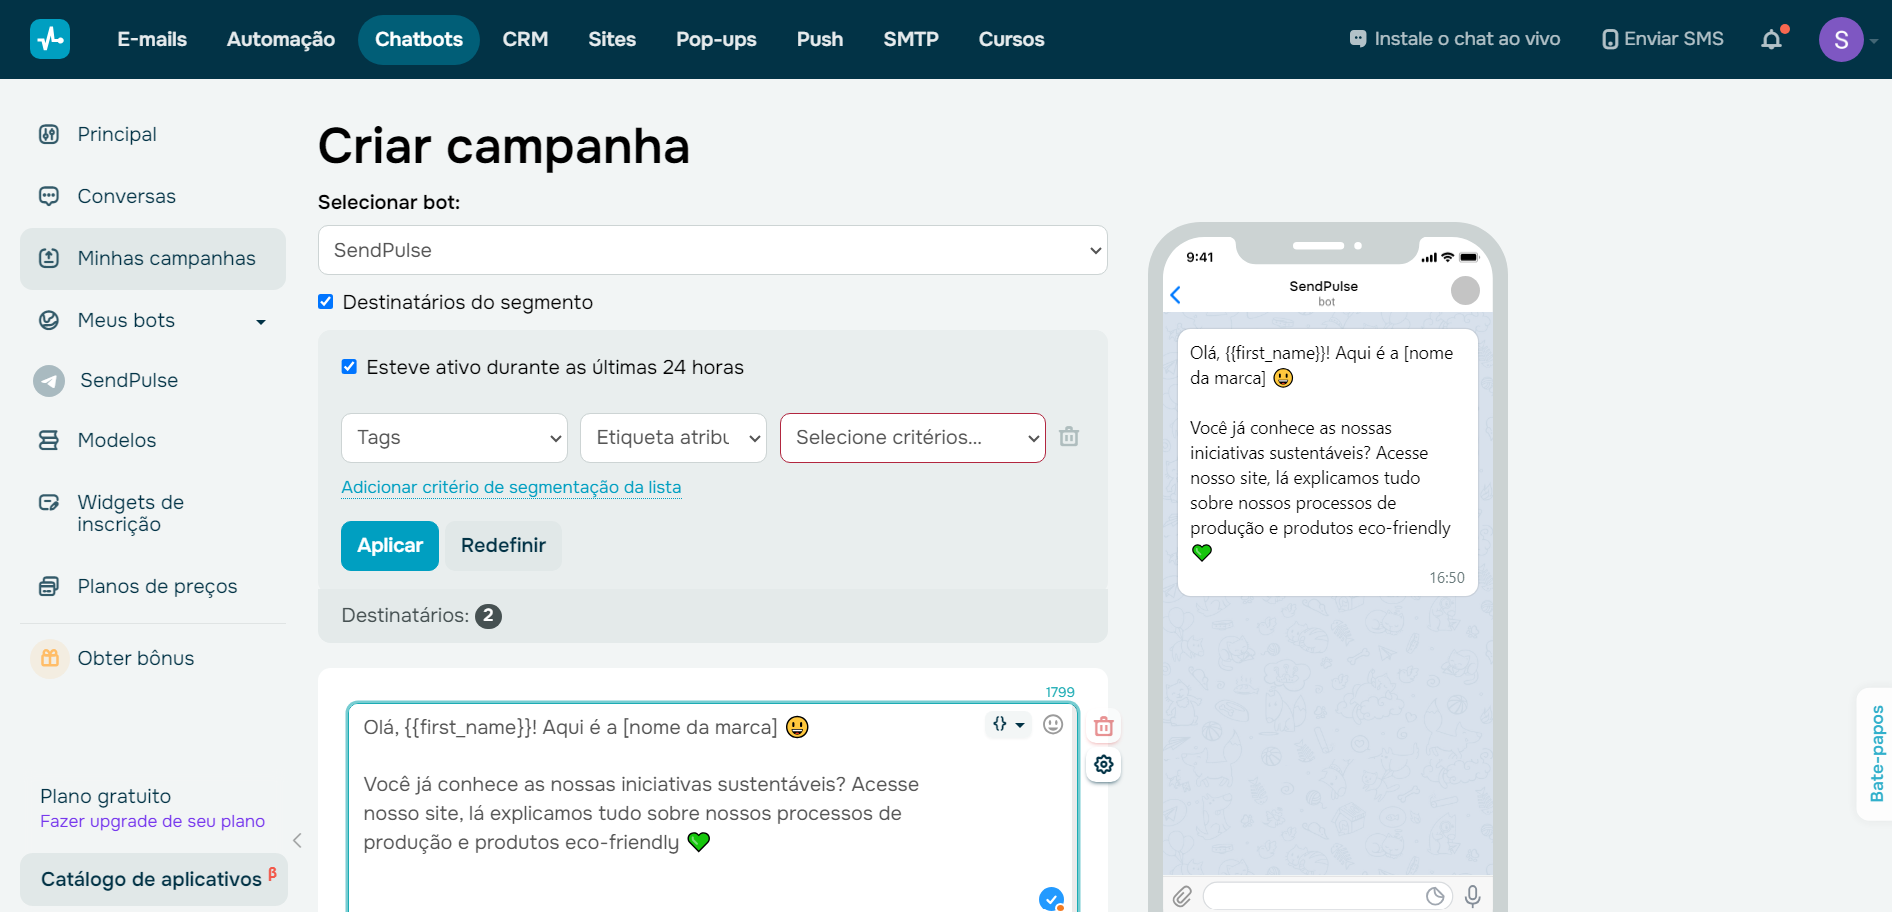Collapse the left sidebar with chevron
Image resolution: width=1892 pixels, height=912 pixels.
coord(297,840)
